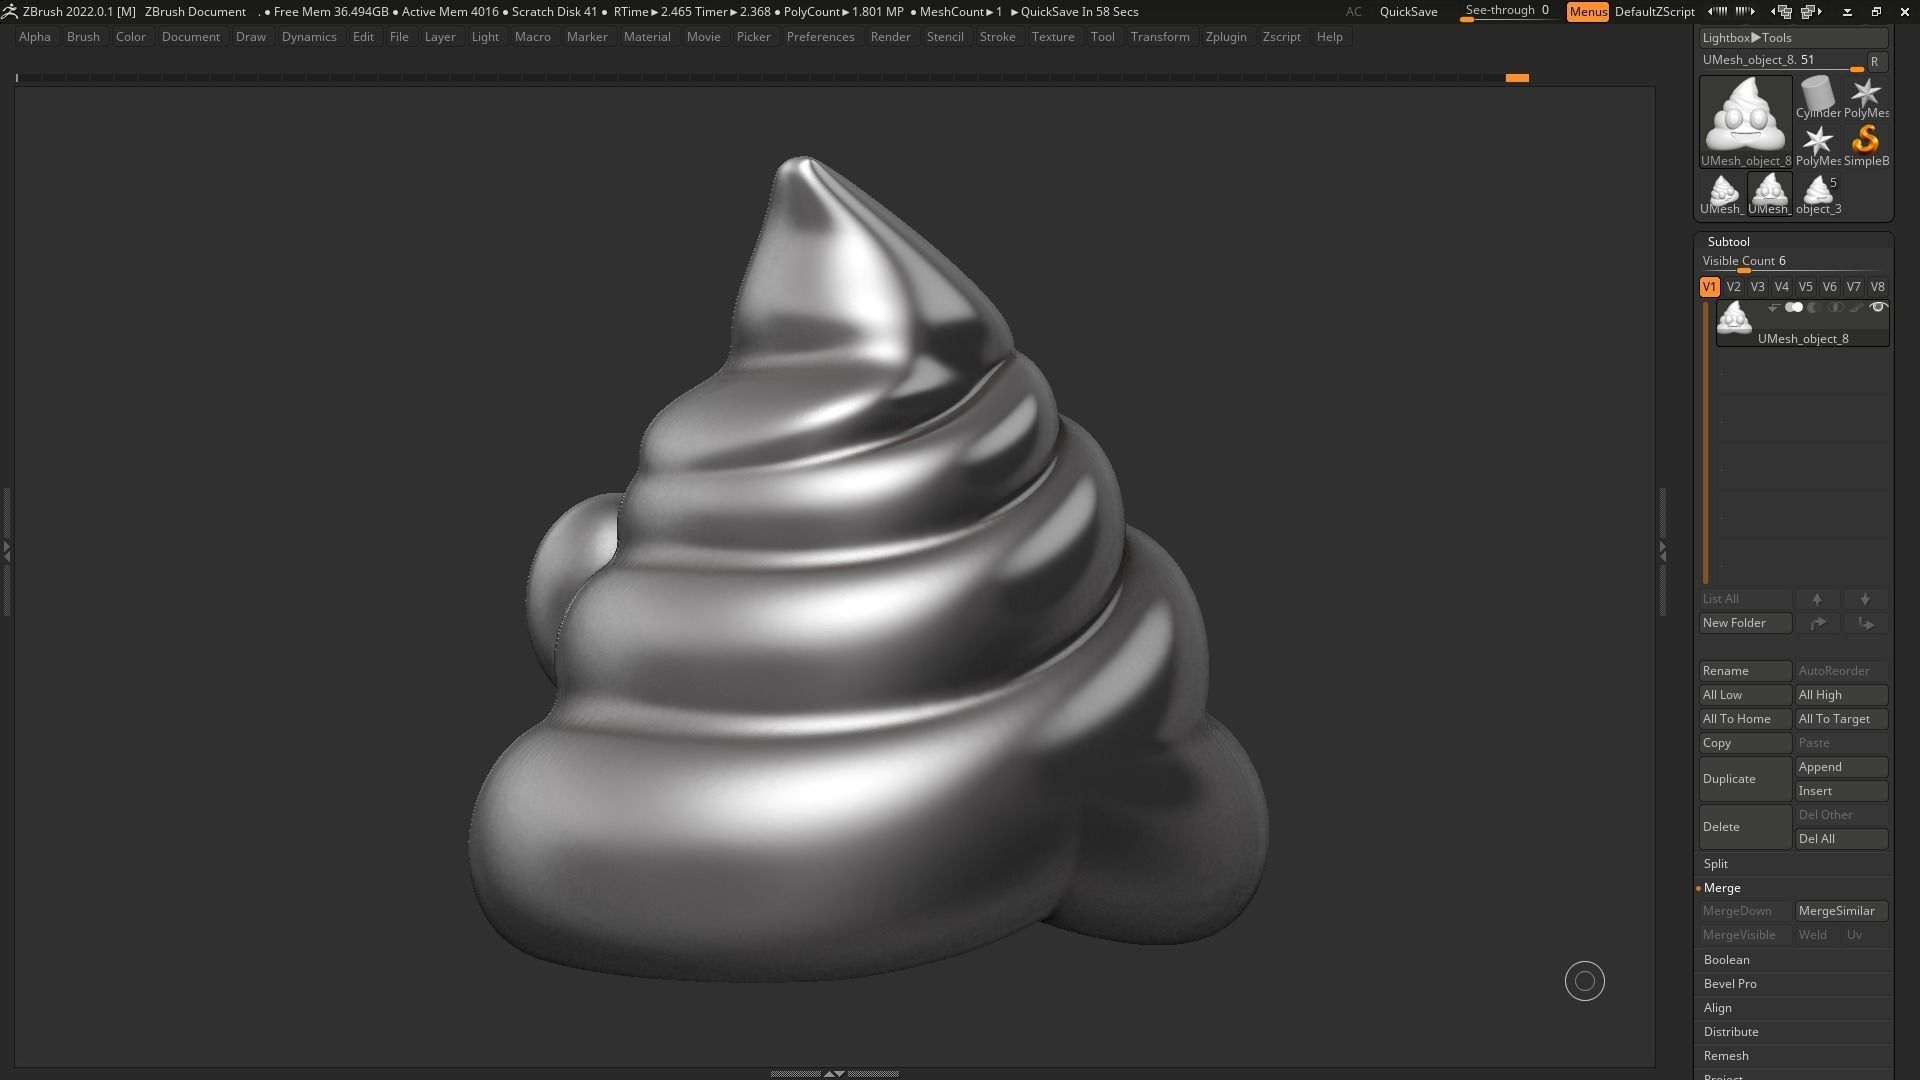
Task: Expand the Remesh section
Action: 1726,1056
